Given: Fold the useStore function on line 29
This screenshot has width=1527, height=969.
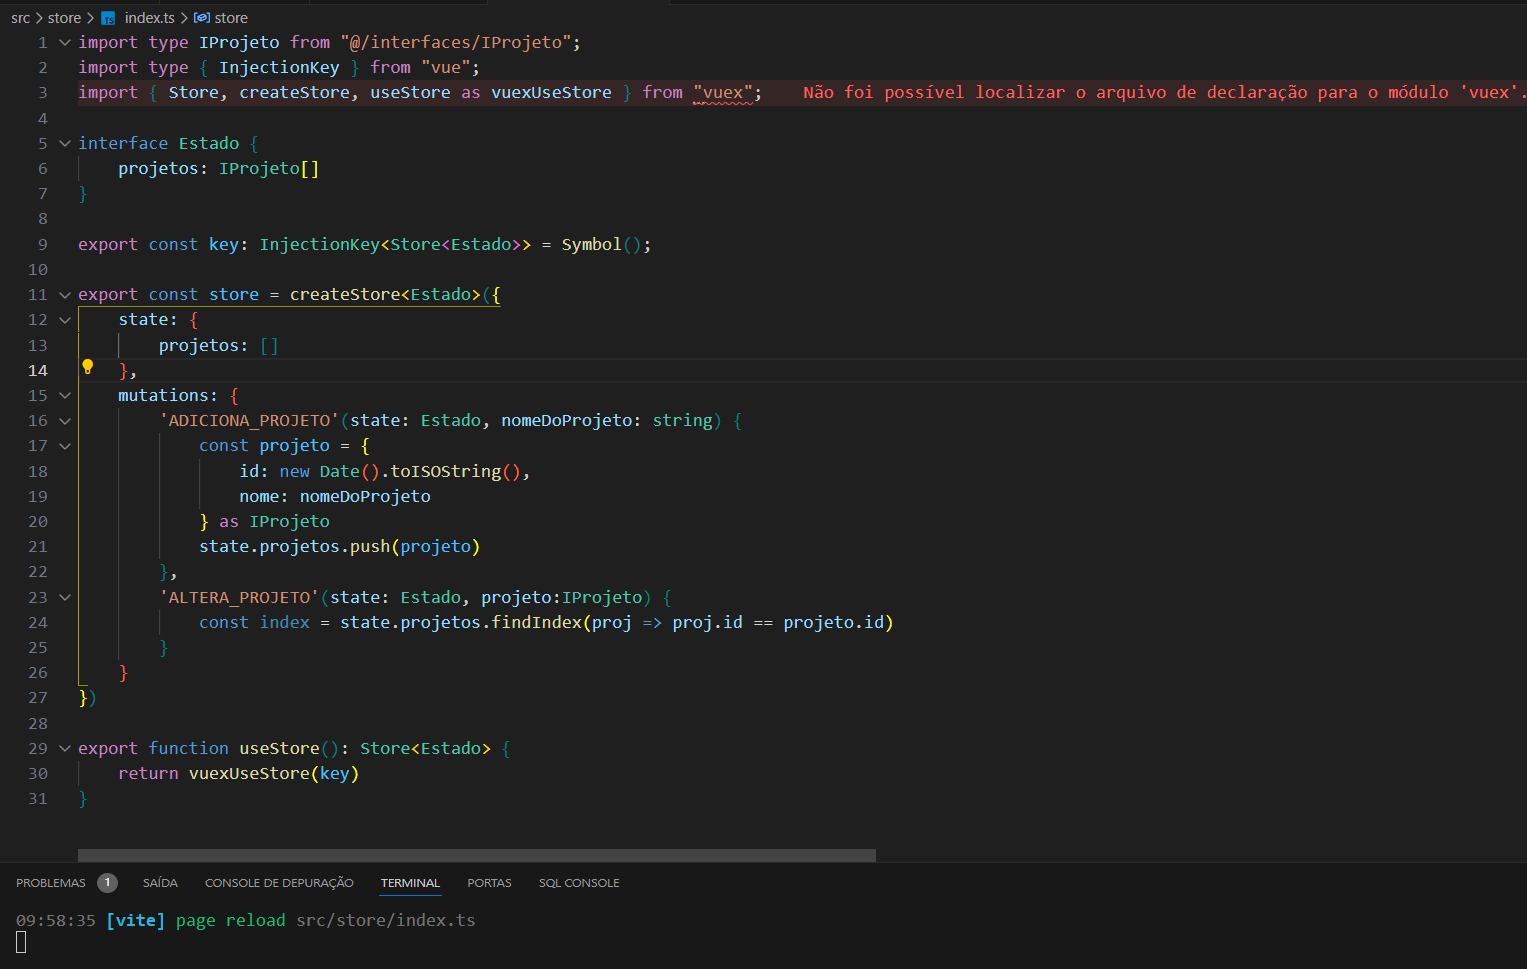Looking at the screenshot, I should [x=65, y=748].
